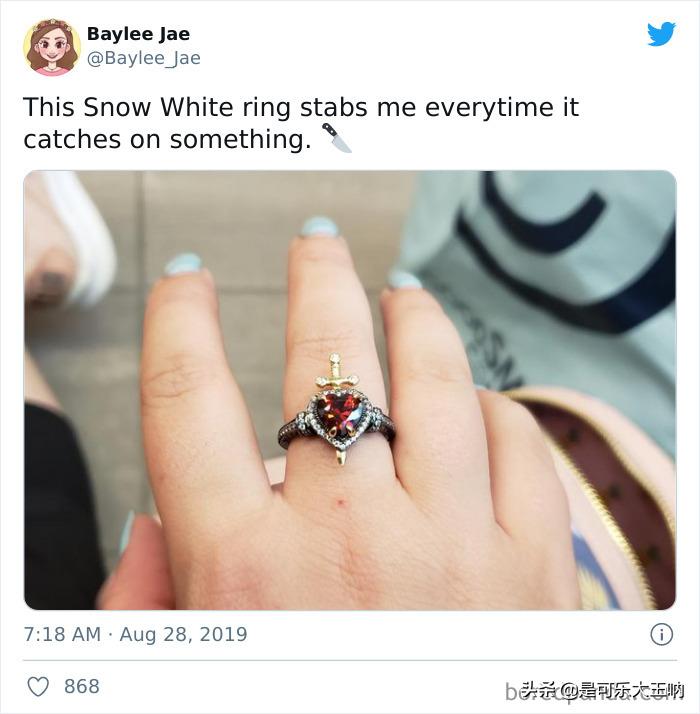
Task: Visit the @Baylee_Jae handle link
Action: point(143,58)
